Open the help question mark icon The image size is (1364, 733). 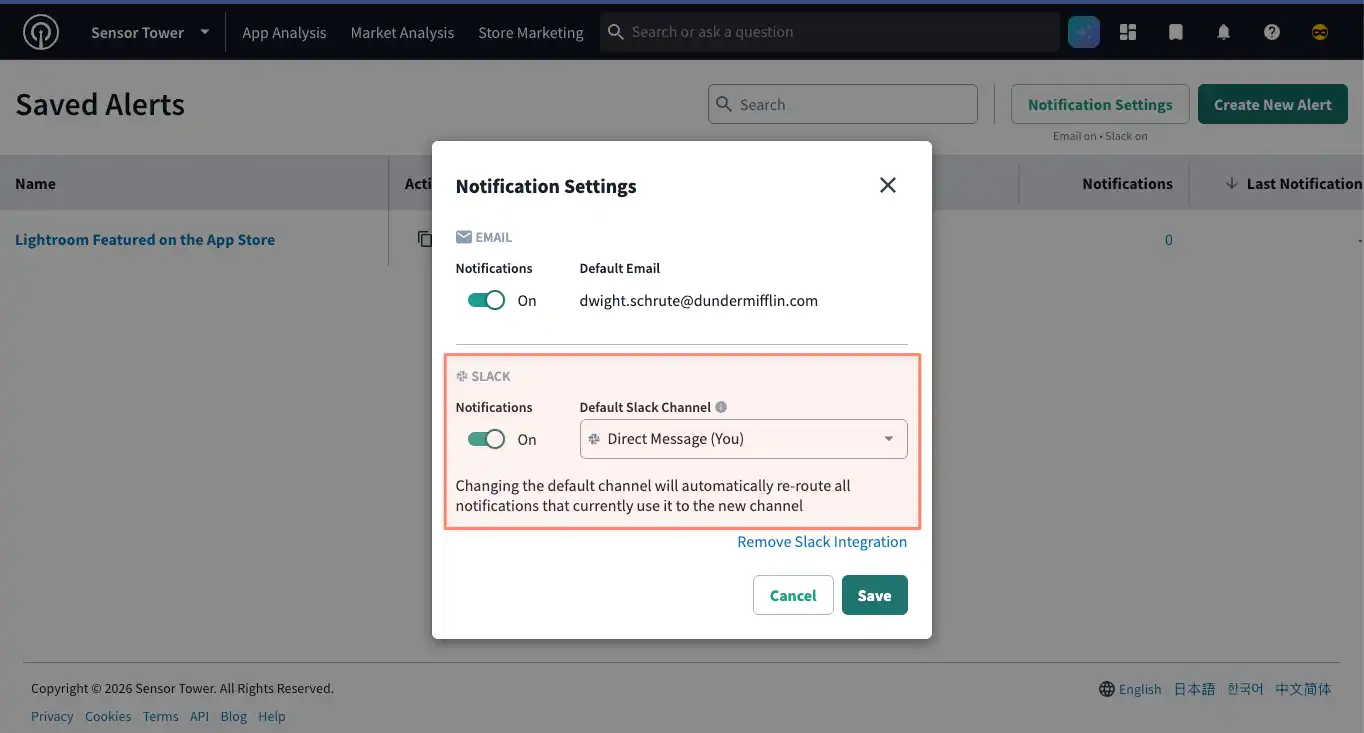pyautogui.click(x=1272, y=32)
